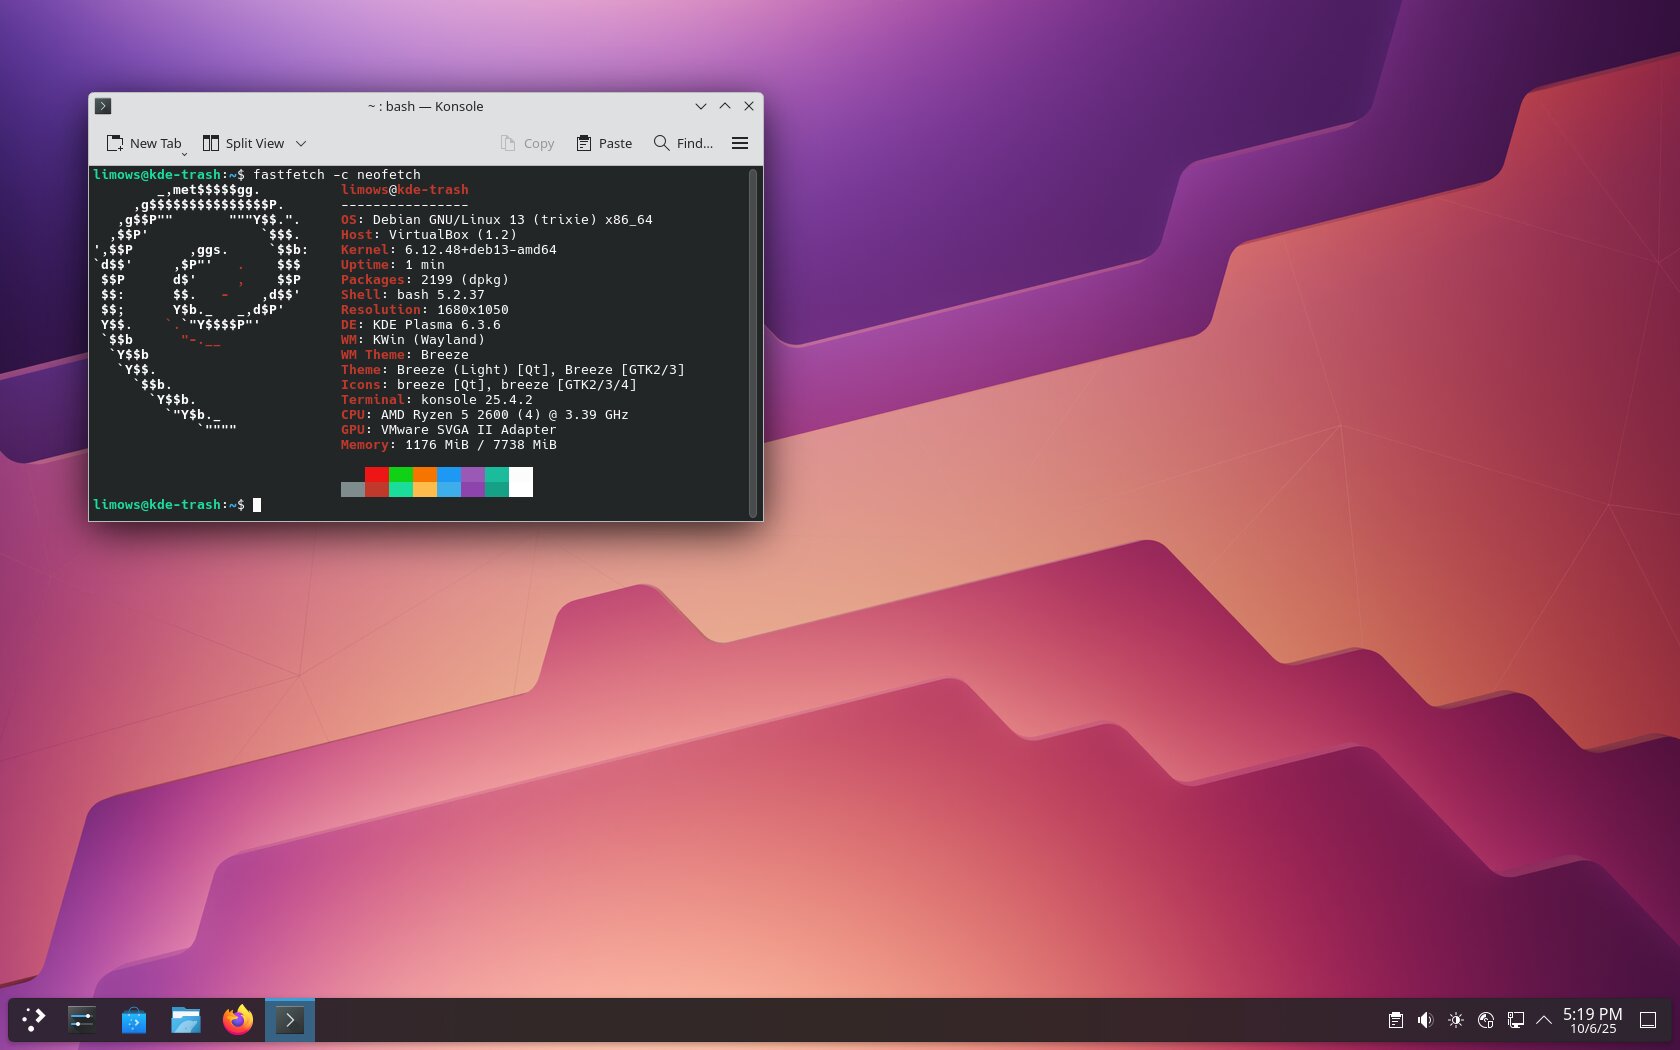Viewport: 1680px width, 1050px height.
Task: Launch System Settings from the taskbar
Action: [x=82, y=1020]
